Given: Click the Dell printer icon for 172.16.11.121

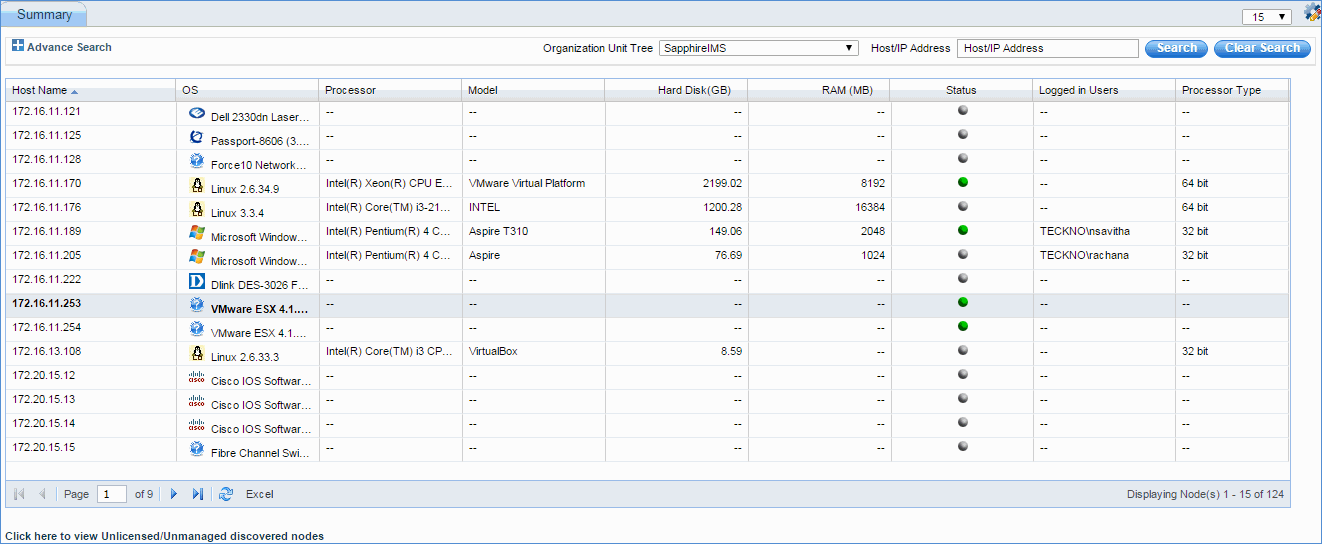Looking at the screenshot, I should (197, 114).
